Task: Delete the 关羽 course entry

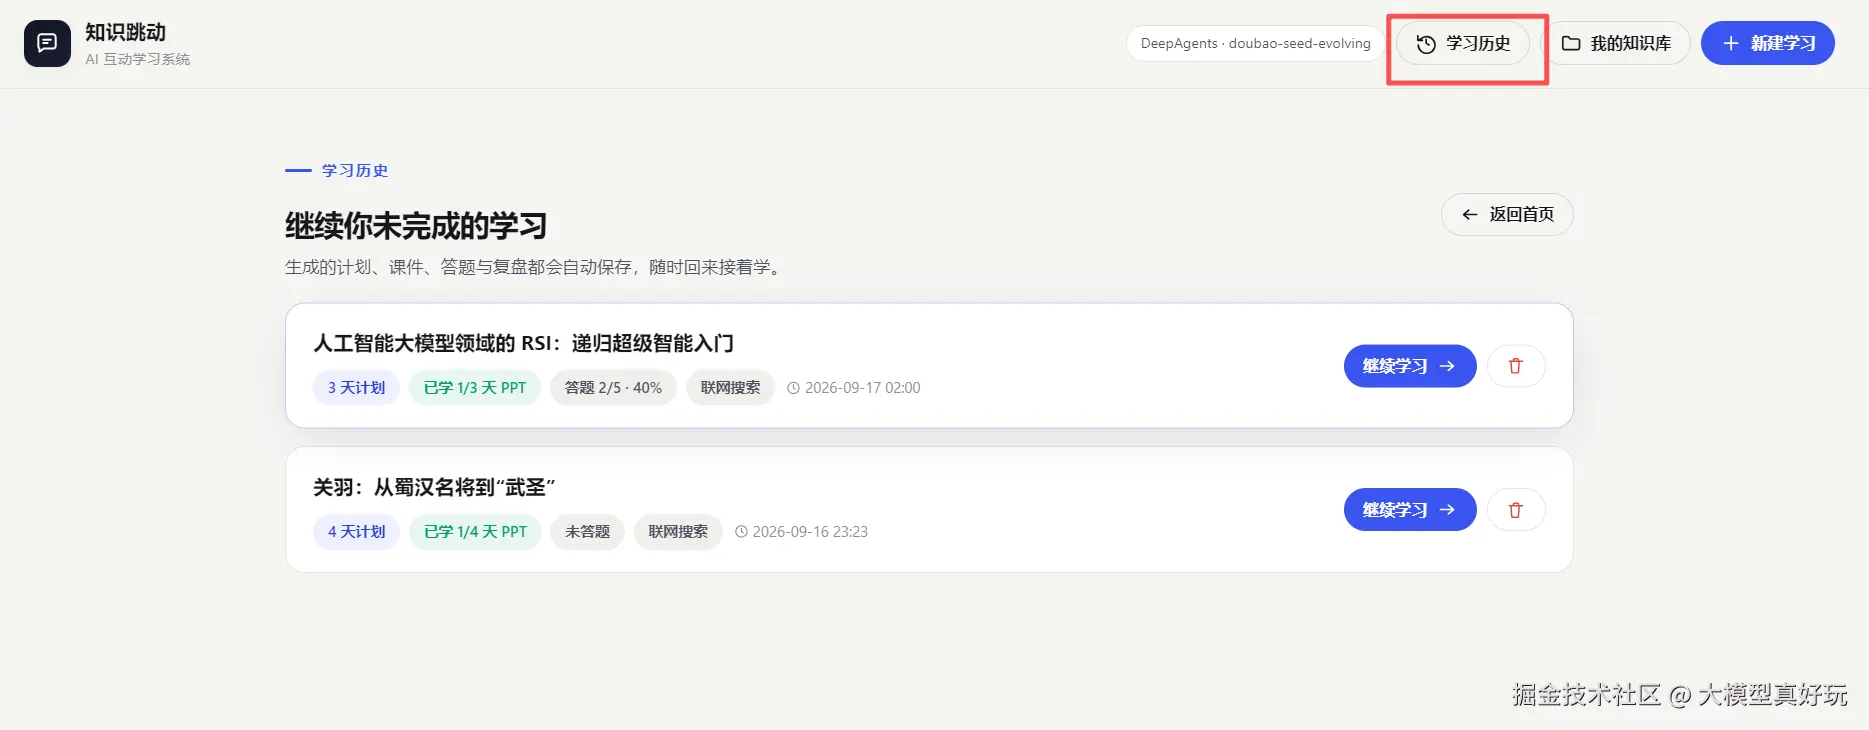Action: [1516, 510]
